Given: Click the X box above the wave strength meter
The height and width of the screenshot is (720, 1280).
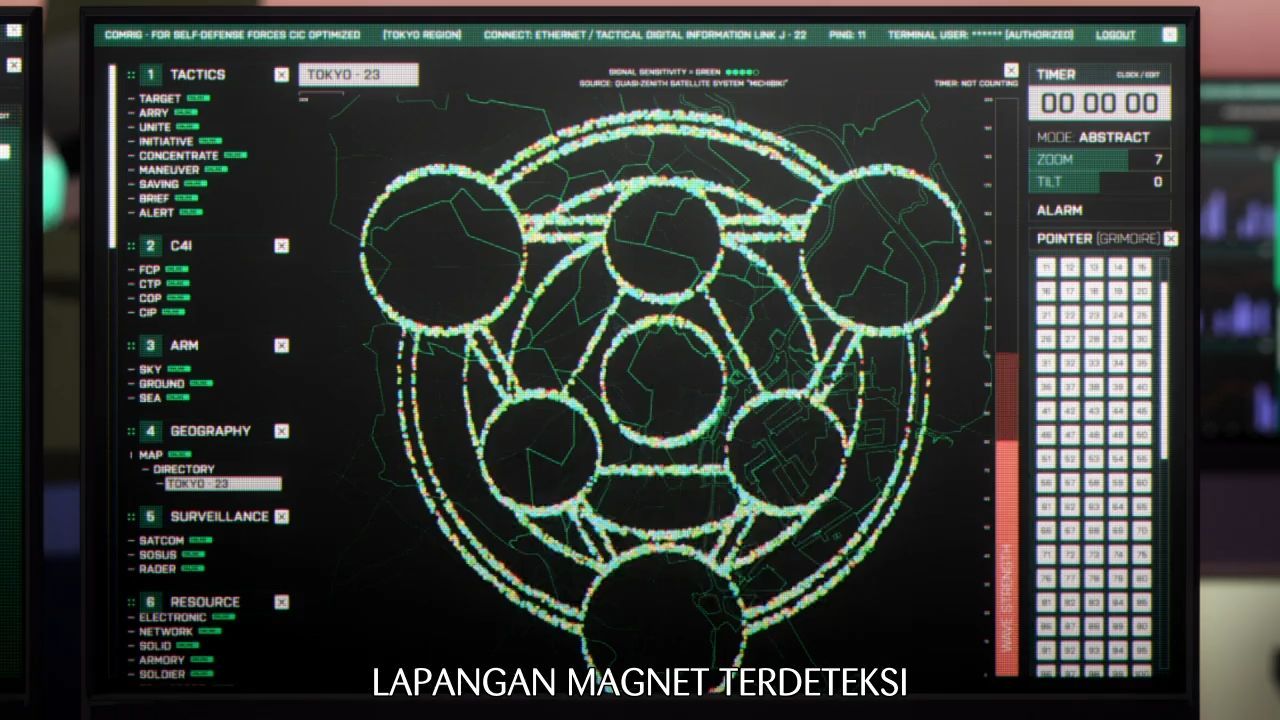Looking at the screenshot, I should (1011, 70).
